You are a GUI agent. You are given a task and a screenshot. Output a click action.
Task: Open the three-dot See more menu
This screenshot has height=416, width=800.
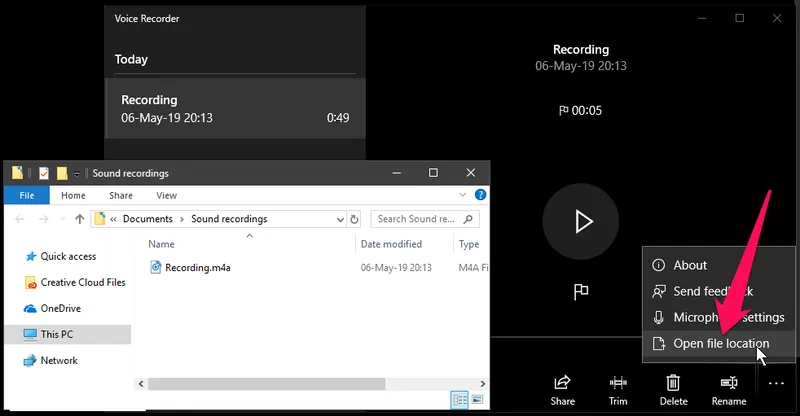(777, 383)
